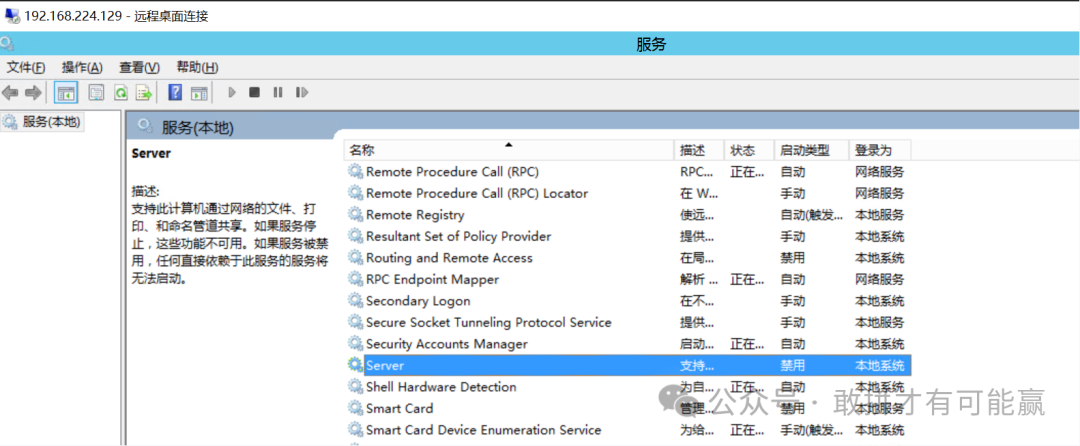Open the 文件(F) menu

[x=26, y=67]
